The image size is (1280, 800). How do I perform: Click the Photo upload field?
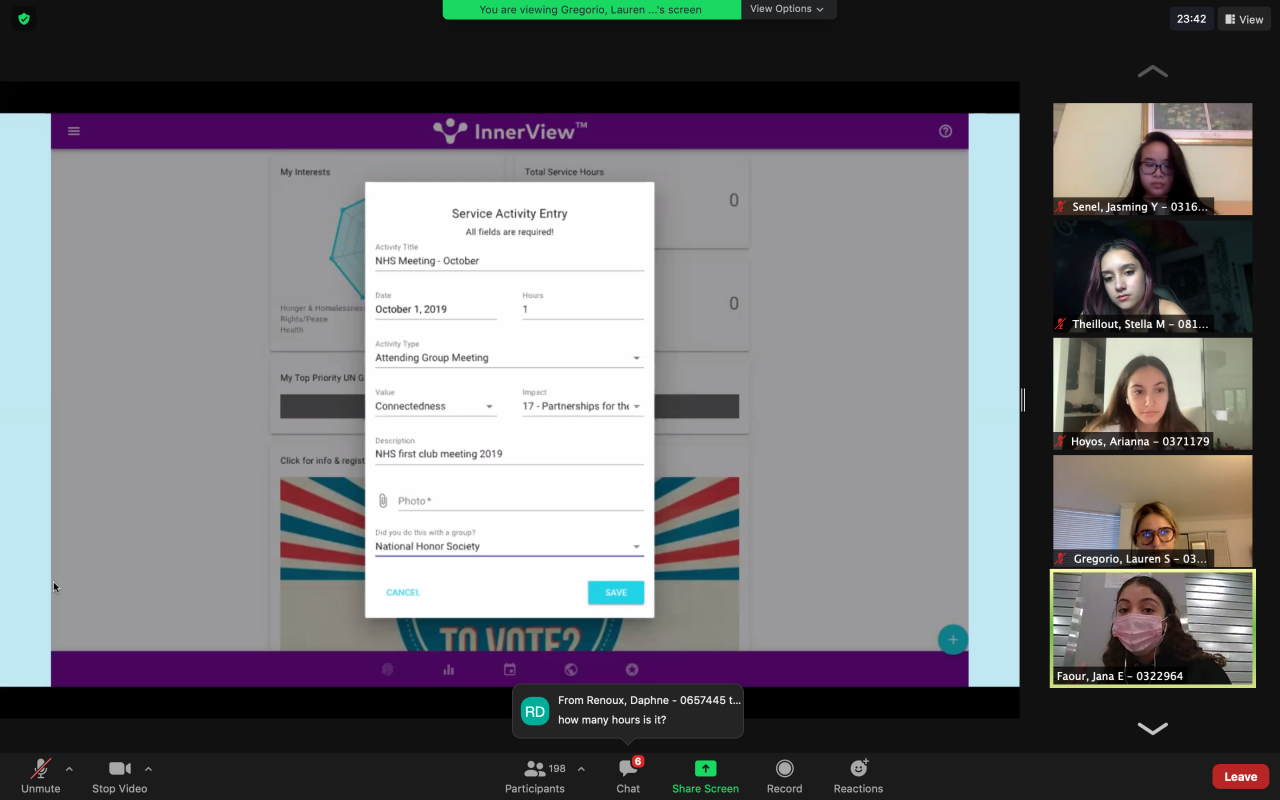click(x=520, y=501)
